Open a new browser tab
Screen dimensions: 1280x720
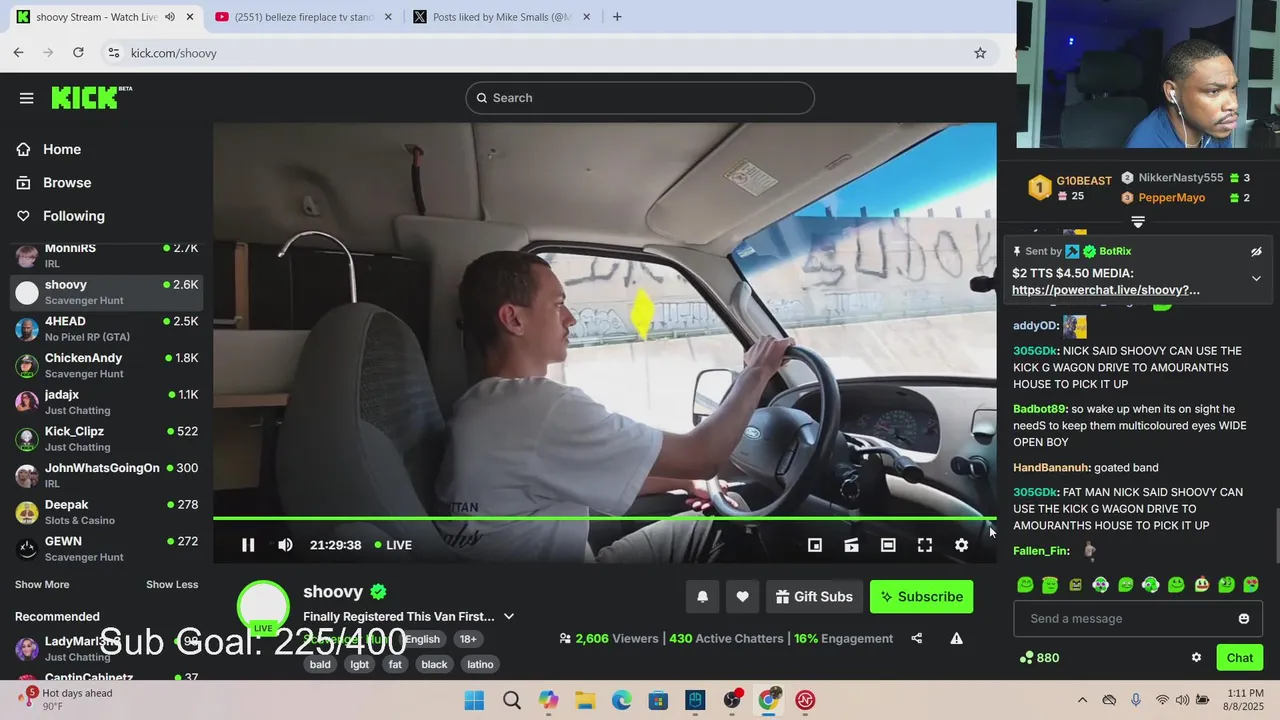pos(617,17)
